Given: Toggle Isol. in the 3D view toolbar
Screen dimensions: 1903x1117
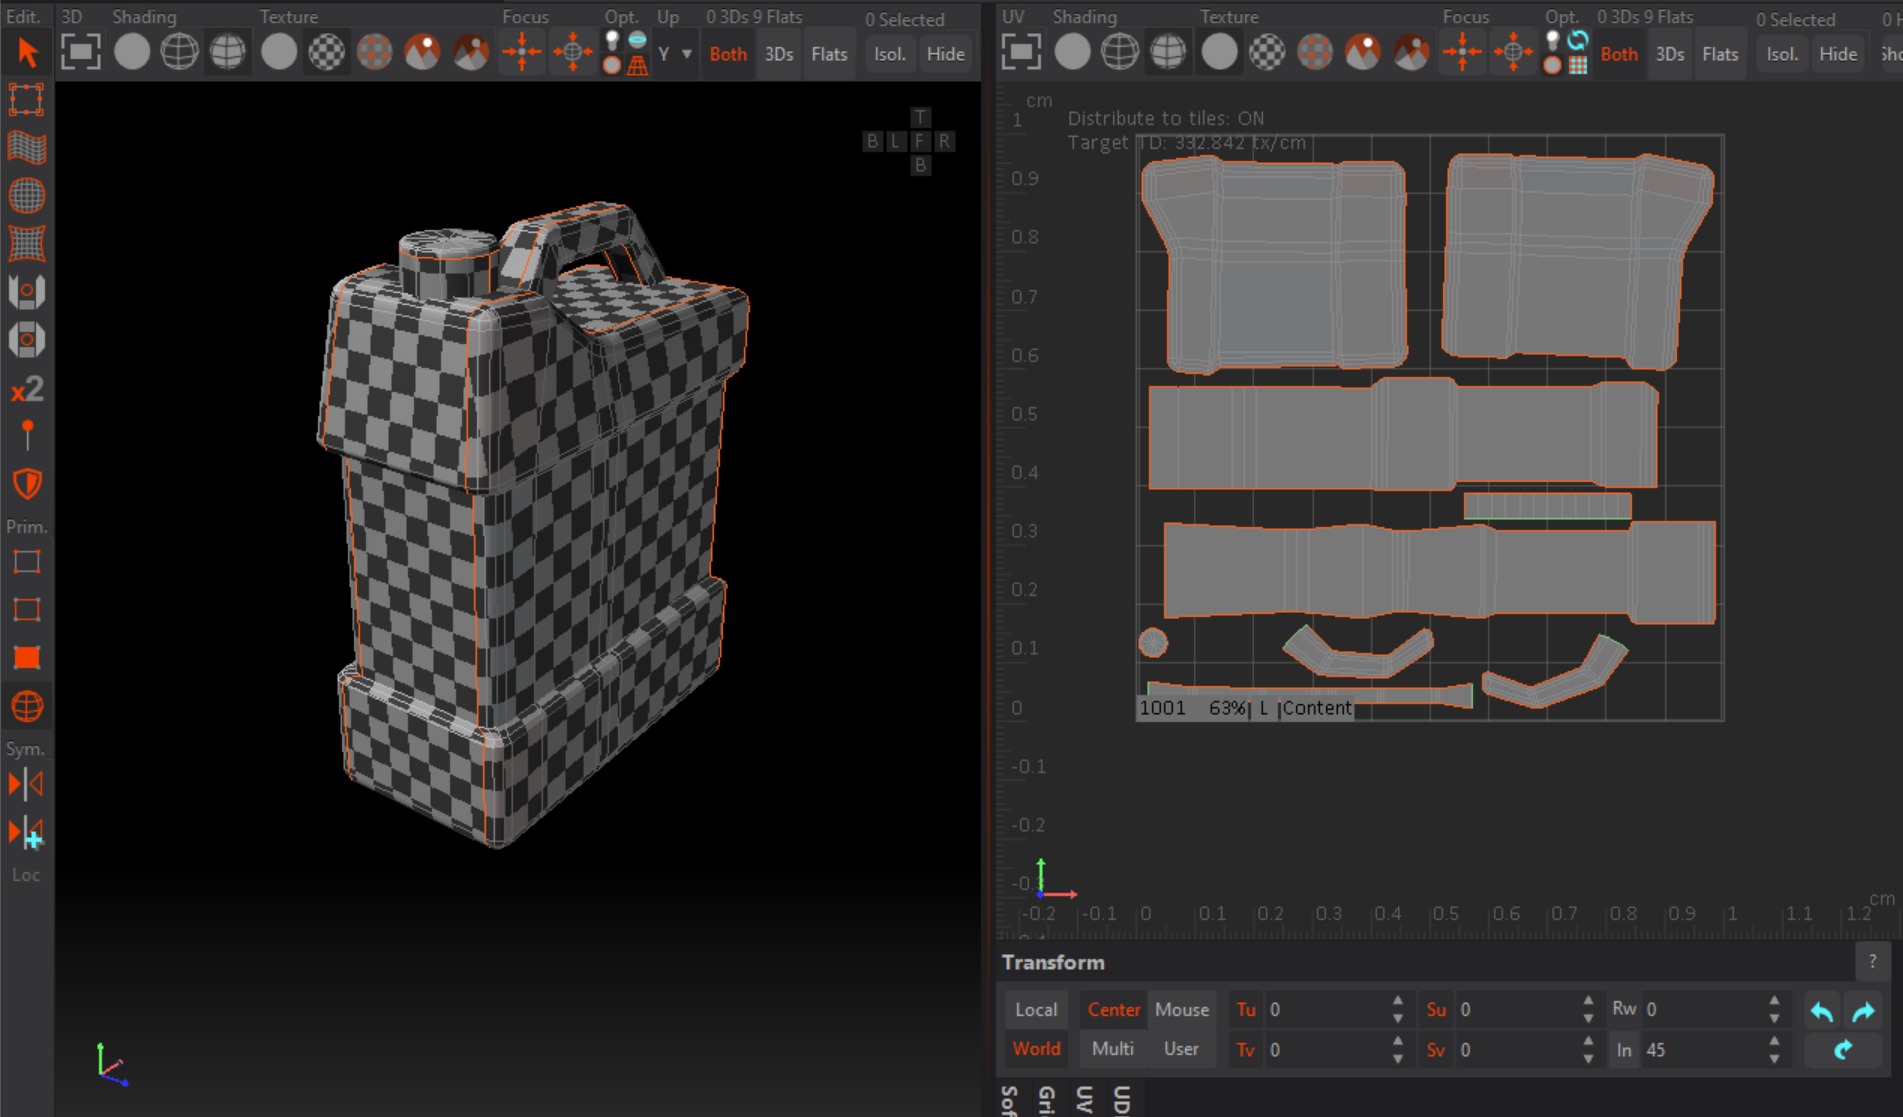Looking at the screenshot, I should (x=890, y=54).
